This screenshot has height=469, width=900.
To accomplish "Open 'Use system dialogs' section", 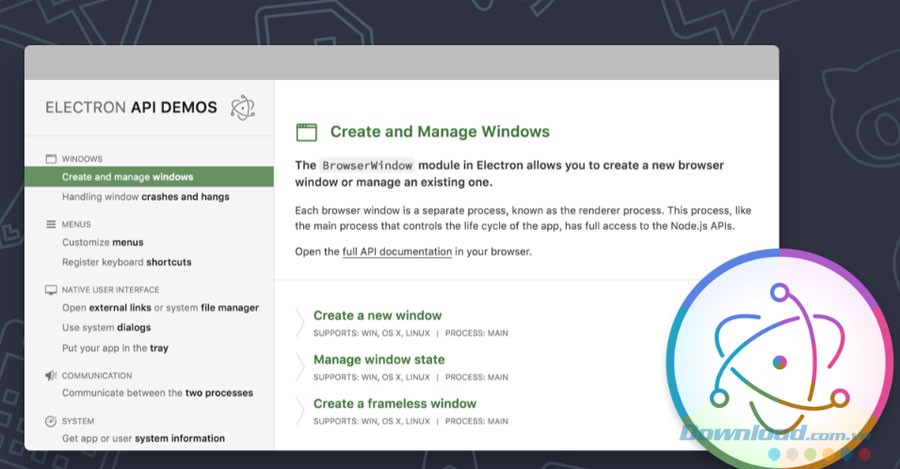I will [x=106, y=328].
